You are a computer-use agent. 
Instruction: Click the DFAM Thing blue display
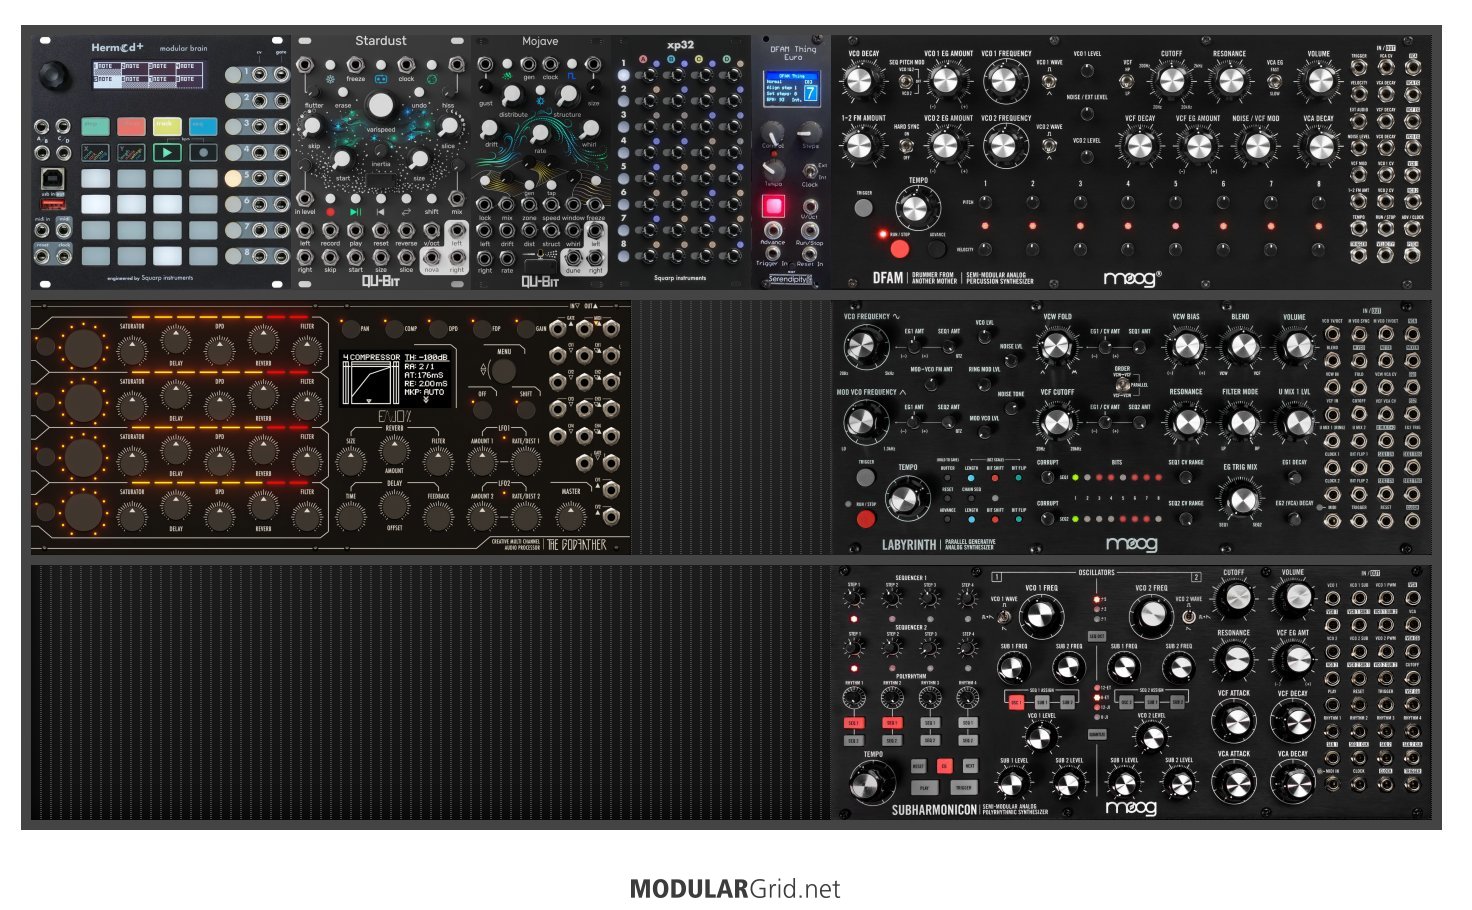pyautogui.click(x=792, y=88)
